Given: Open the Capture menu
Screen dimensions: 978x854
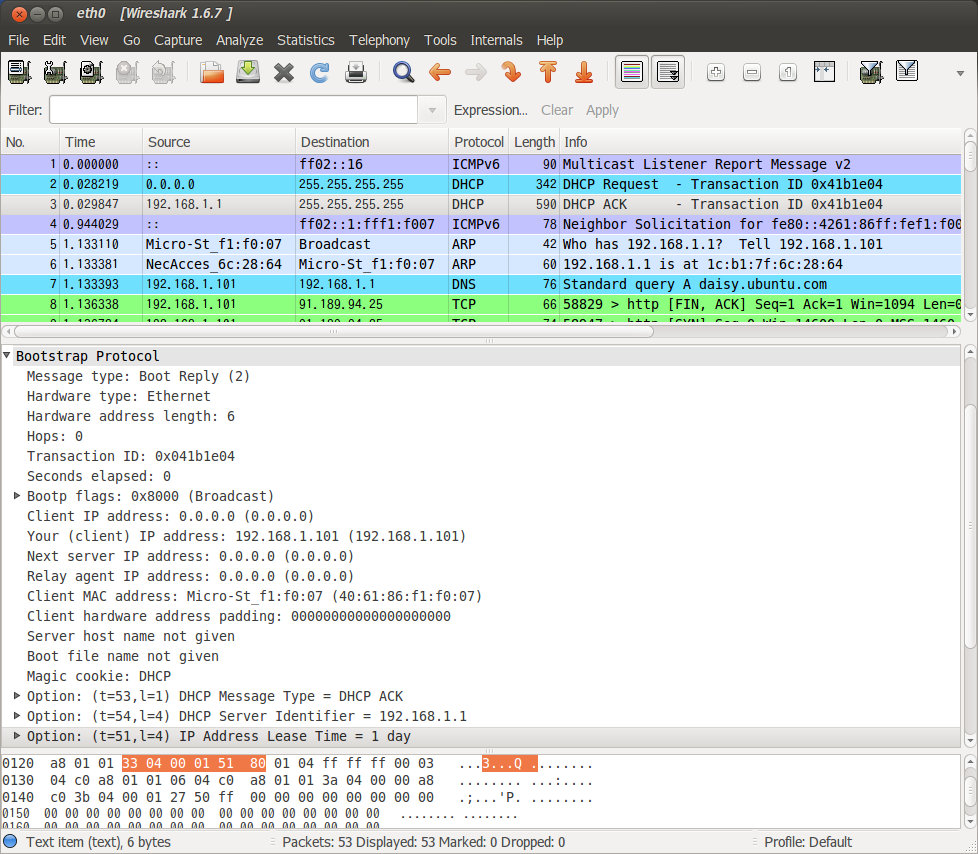Looking at the screenshot, I should (178, 40).
